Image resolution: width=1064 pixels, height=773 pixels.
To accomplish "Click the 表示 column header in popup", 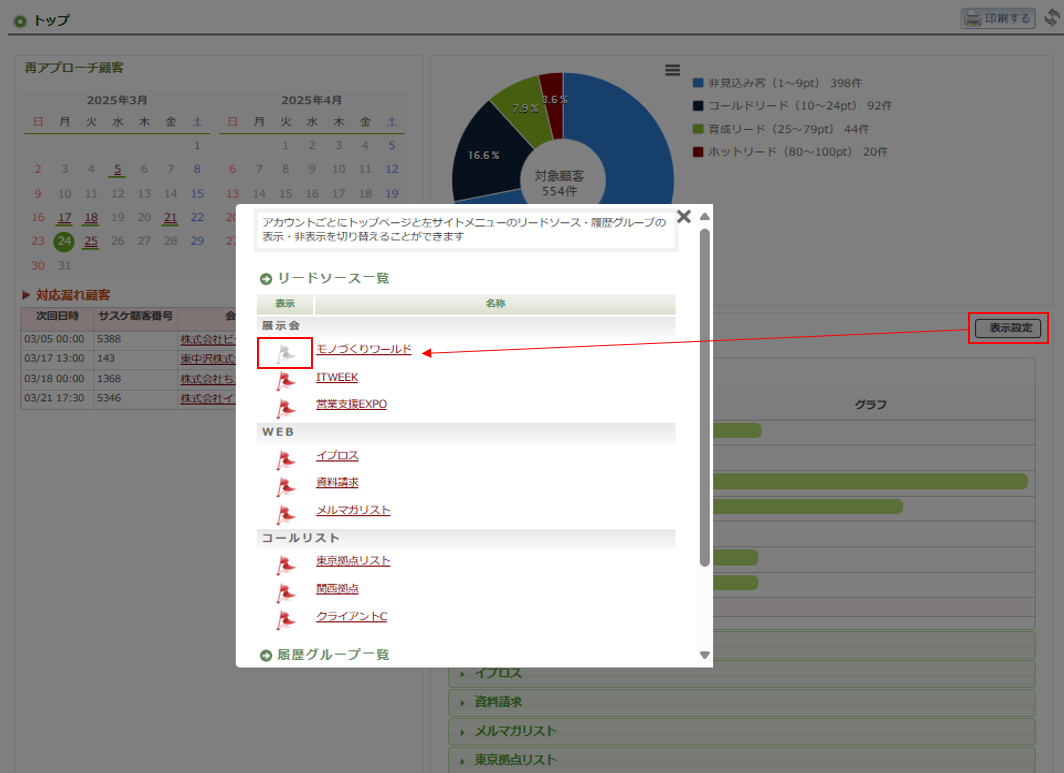I will click(x=285, y=303).
